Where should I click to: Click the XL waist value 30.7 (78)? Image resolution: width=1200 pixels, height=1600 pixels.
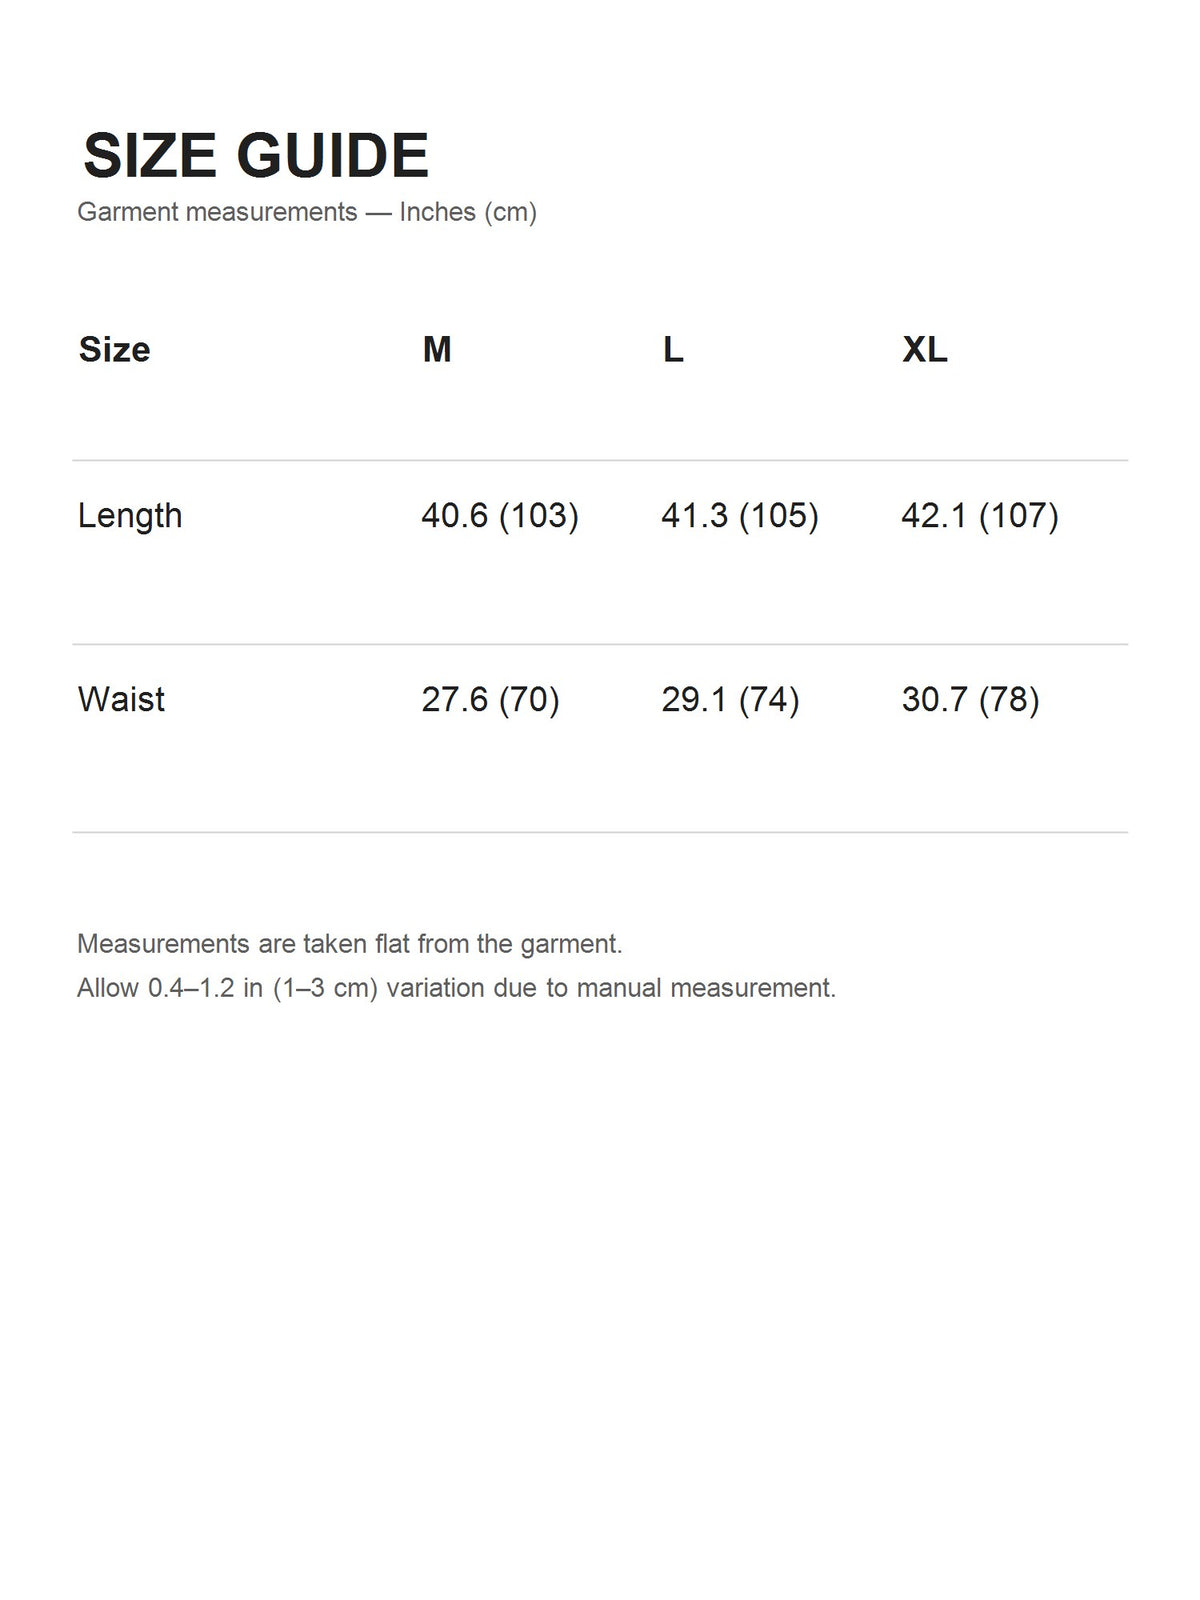tap(970, 699)
